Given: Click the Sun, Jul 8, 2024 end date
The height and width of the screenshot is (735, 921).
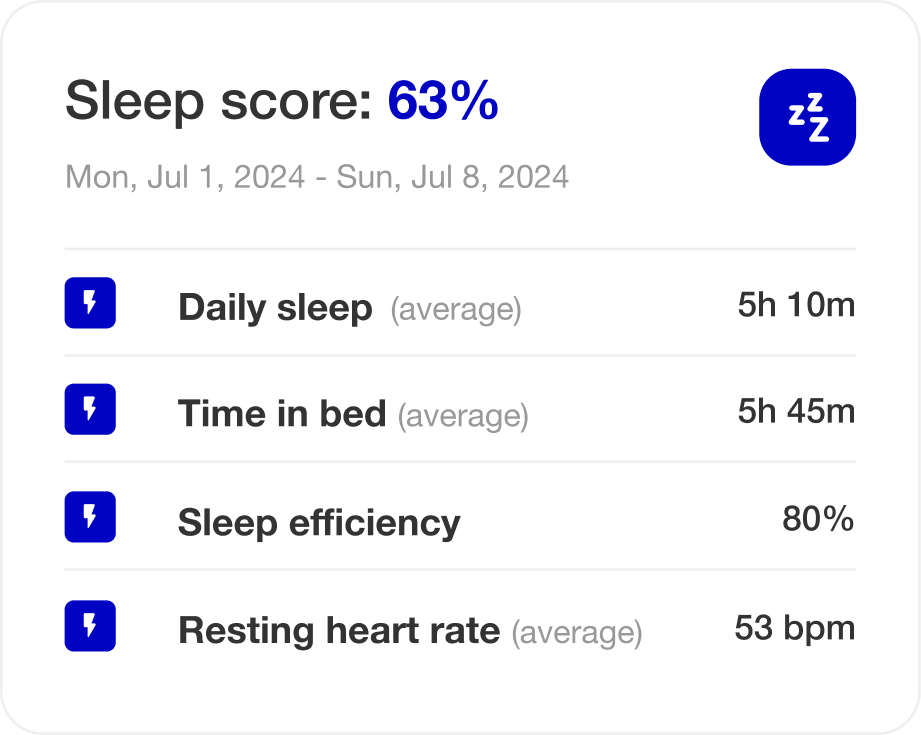Looking at the screenshot, I should point(453,177).
